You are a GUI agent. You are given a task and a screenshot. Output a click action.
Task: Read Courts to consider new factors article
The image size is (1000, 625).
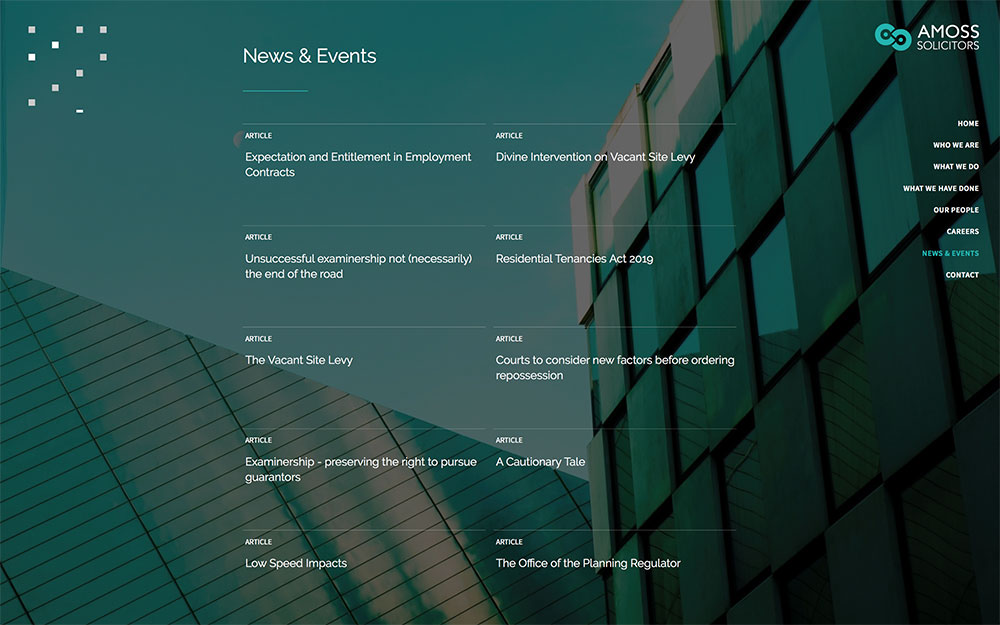[614, 368]
